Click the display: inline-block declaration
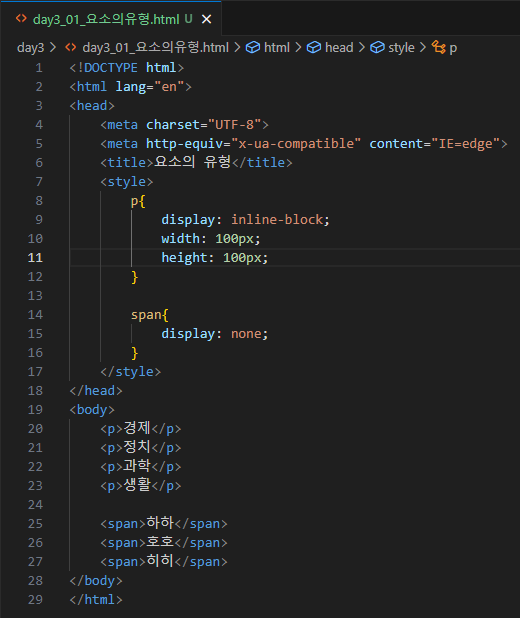 coord(245,220)
